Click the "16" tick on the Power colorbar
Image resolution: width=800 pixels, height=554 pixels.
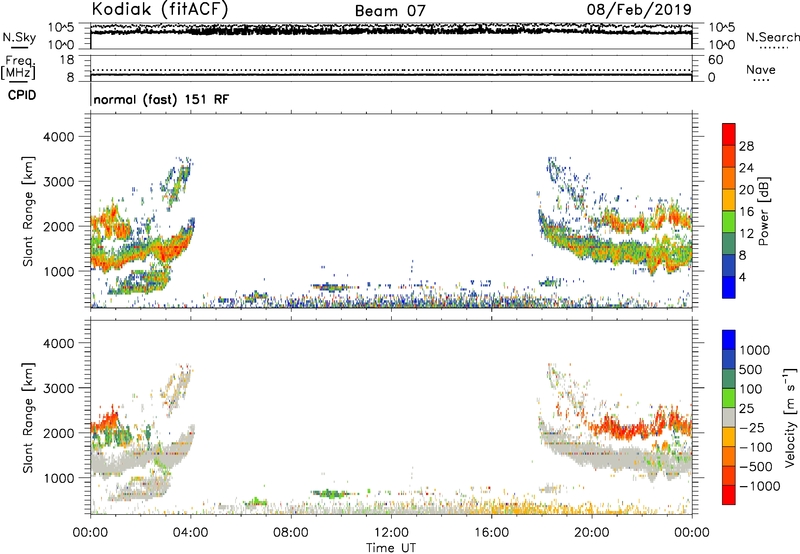746,212
